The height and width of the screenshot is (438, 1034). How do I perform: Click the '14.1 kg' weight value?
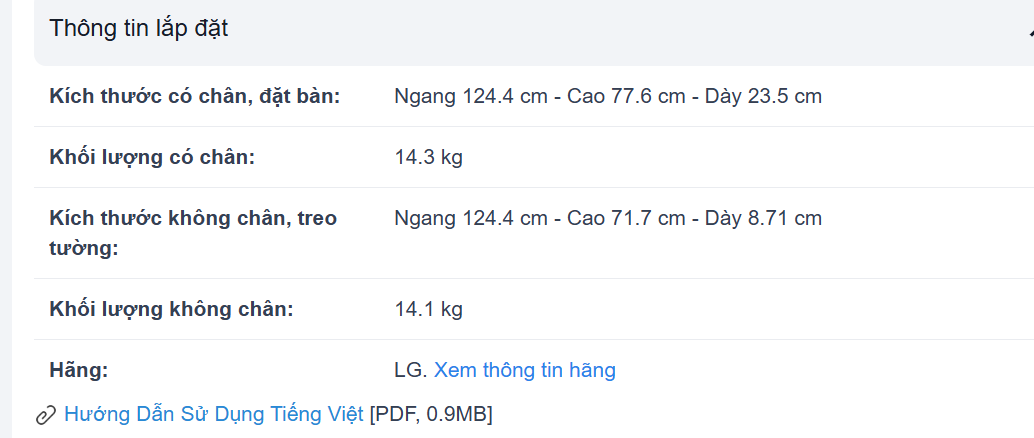pos(429,309)
